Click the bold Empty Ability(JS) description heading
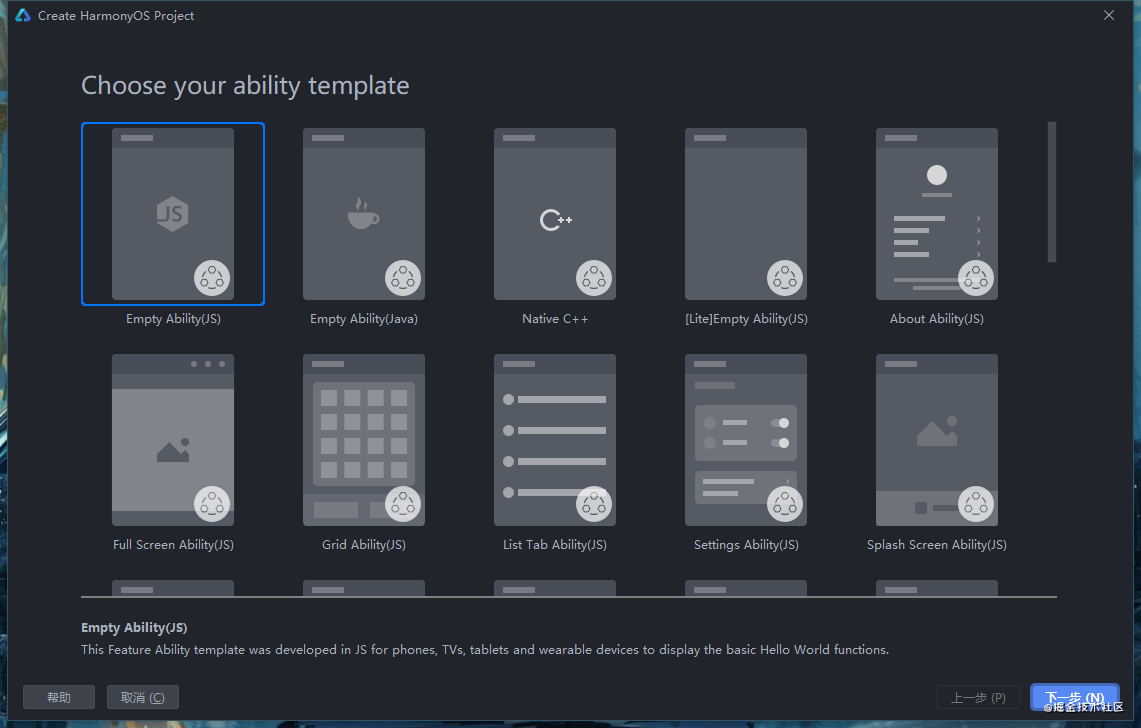The width and height of the screenshot is (1141, 728). coord(134,628)
